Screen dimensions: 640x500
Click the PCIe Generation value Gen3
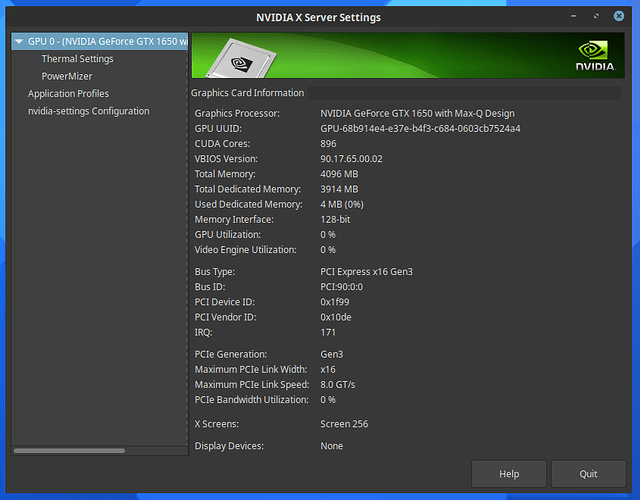[331, 354]
